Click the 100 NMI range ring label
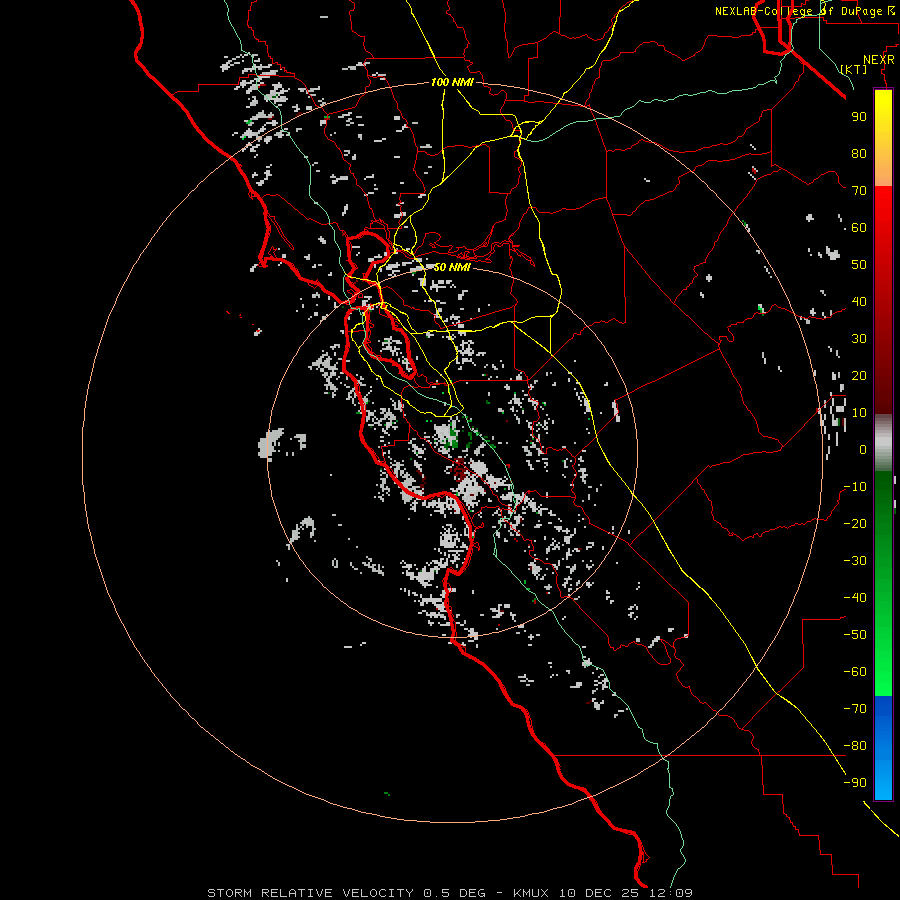Viewport: 900px width, 900px height. click(452, 82)
